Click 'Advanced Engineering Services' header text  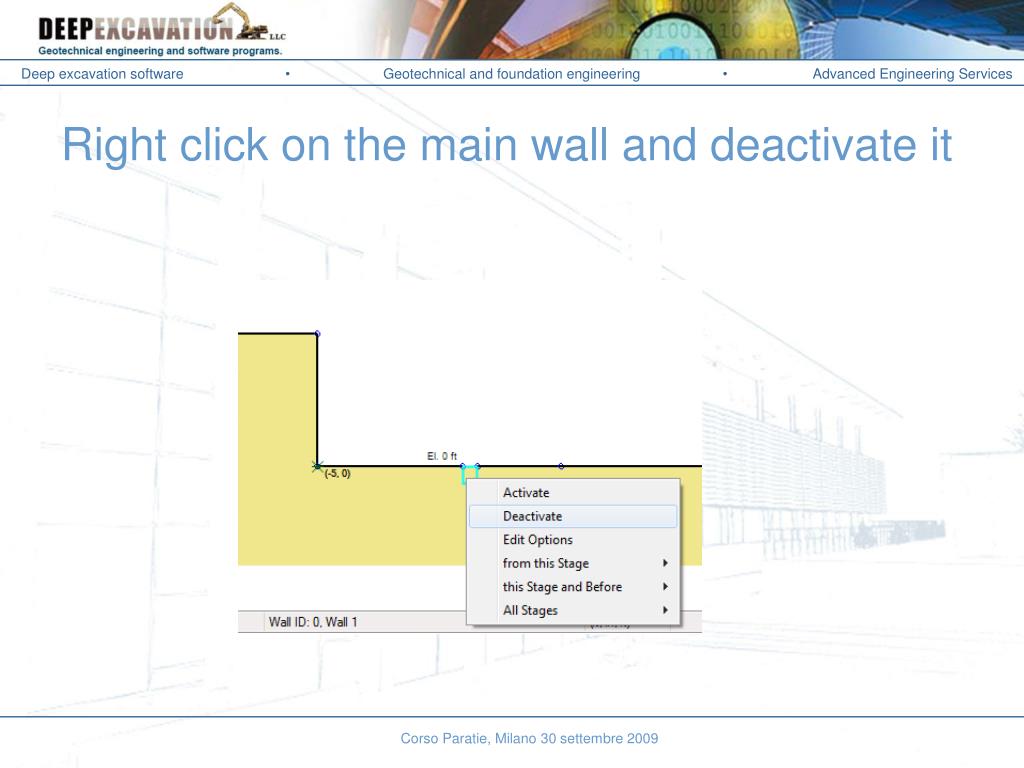(x=912, y=74)
